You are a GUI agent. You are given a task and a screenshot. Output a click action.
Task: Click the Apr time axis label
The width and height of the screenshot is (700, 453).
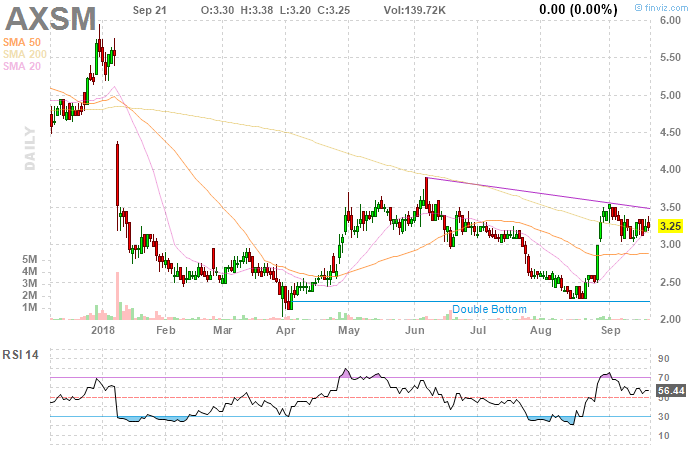pos(286,330)
